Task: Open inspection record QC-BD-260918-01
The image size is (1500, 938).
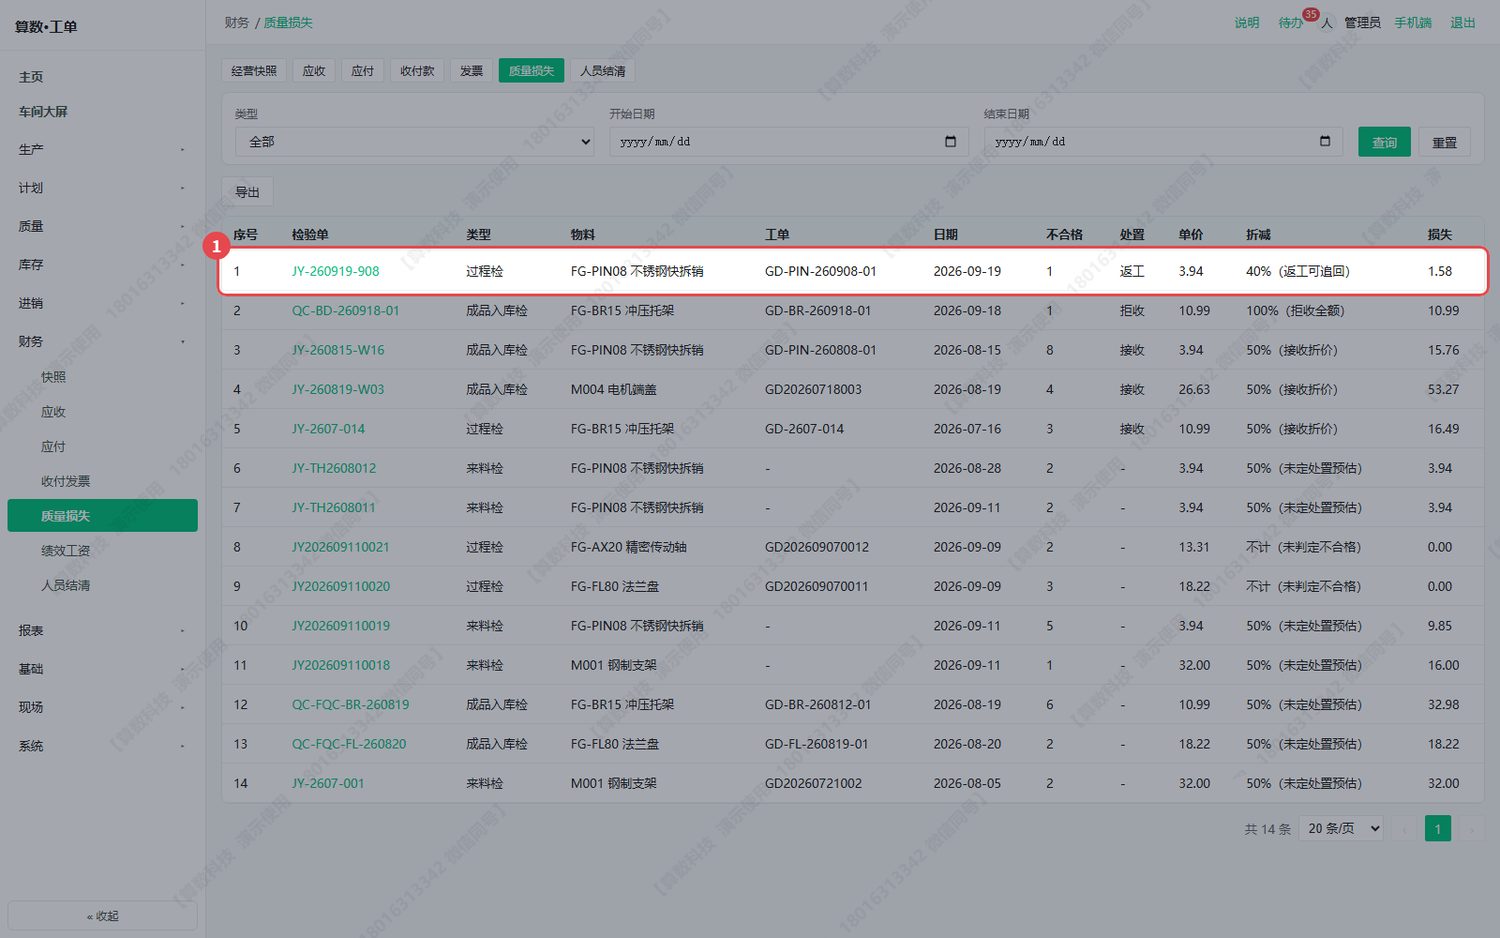Action: coord(345,311)
